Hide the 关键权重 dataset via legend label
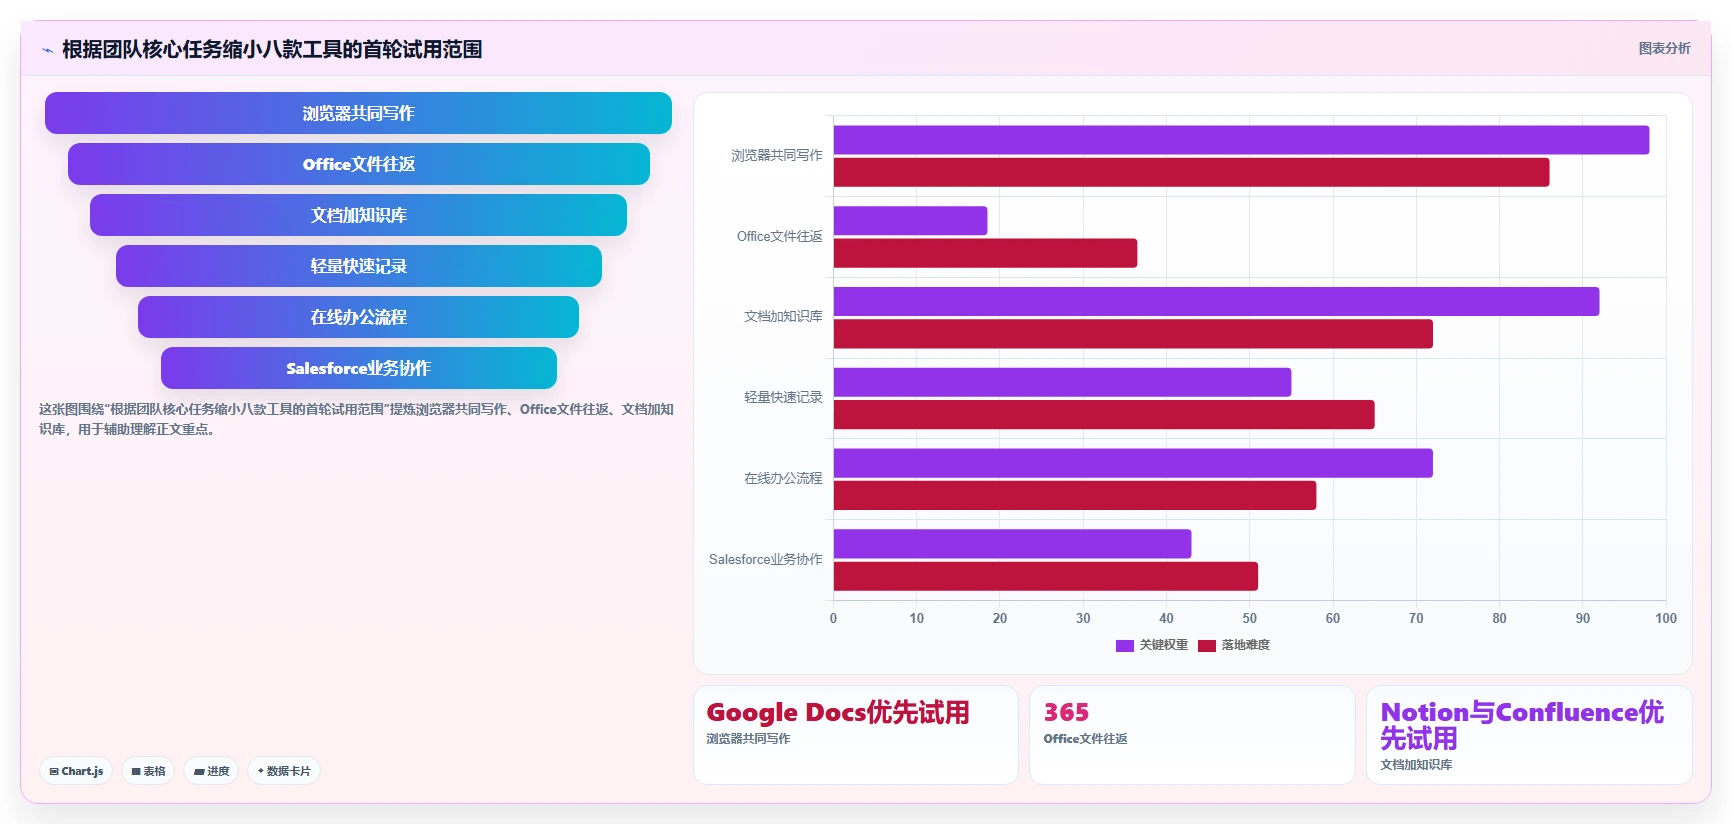Screen dimensions: 1732x824 [1164, 645]
